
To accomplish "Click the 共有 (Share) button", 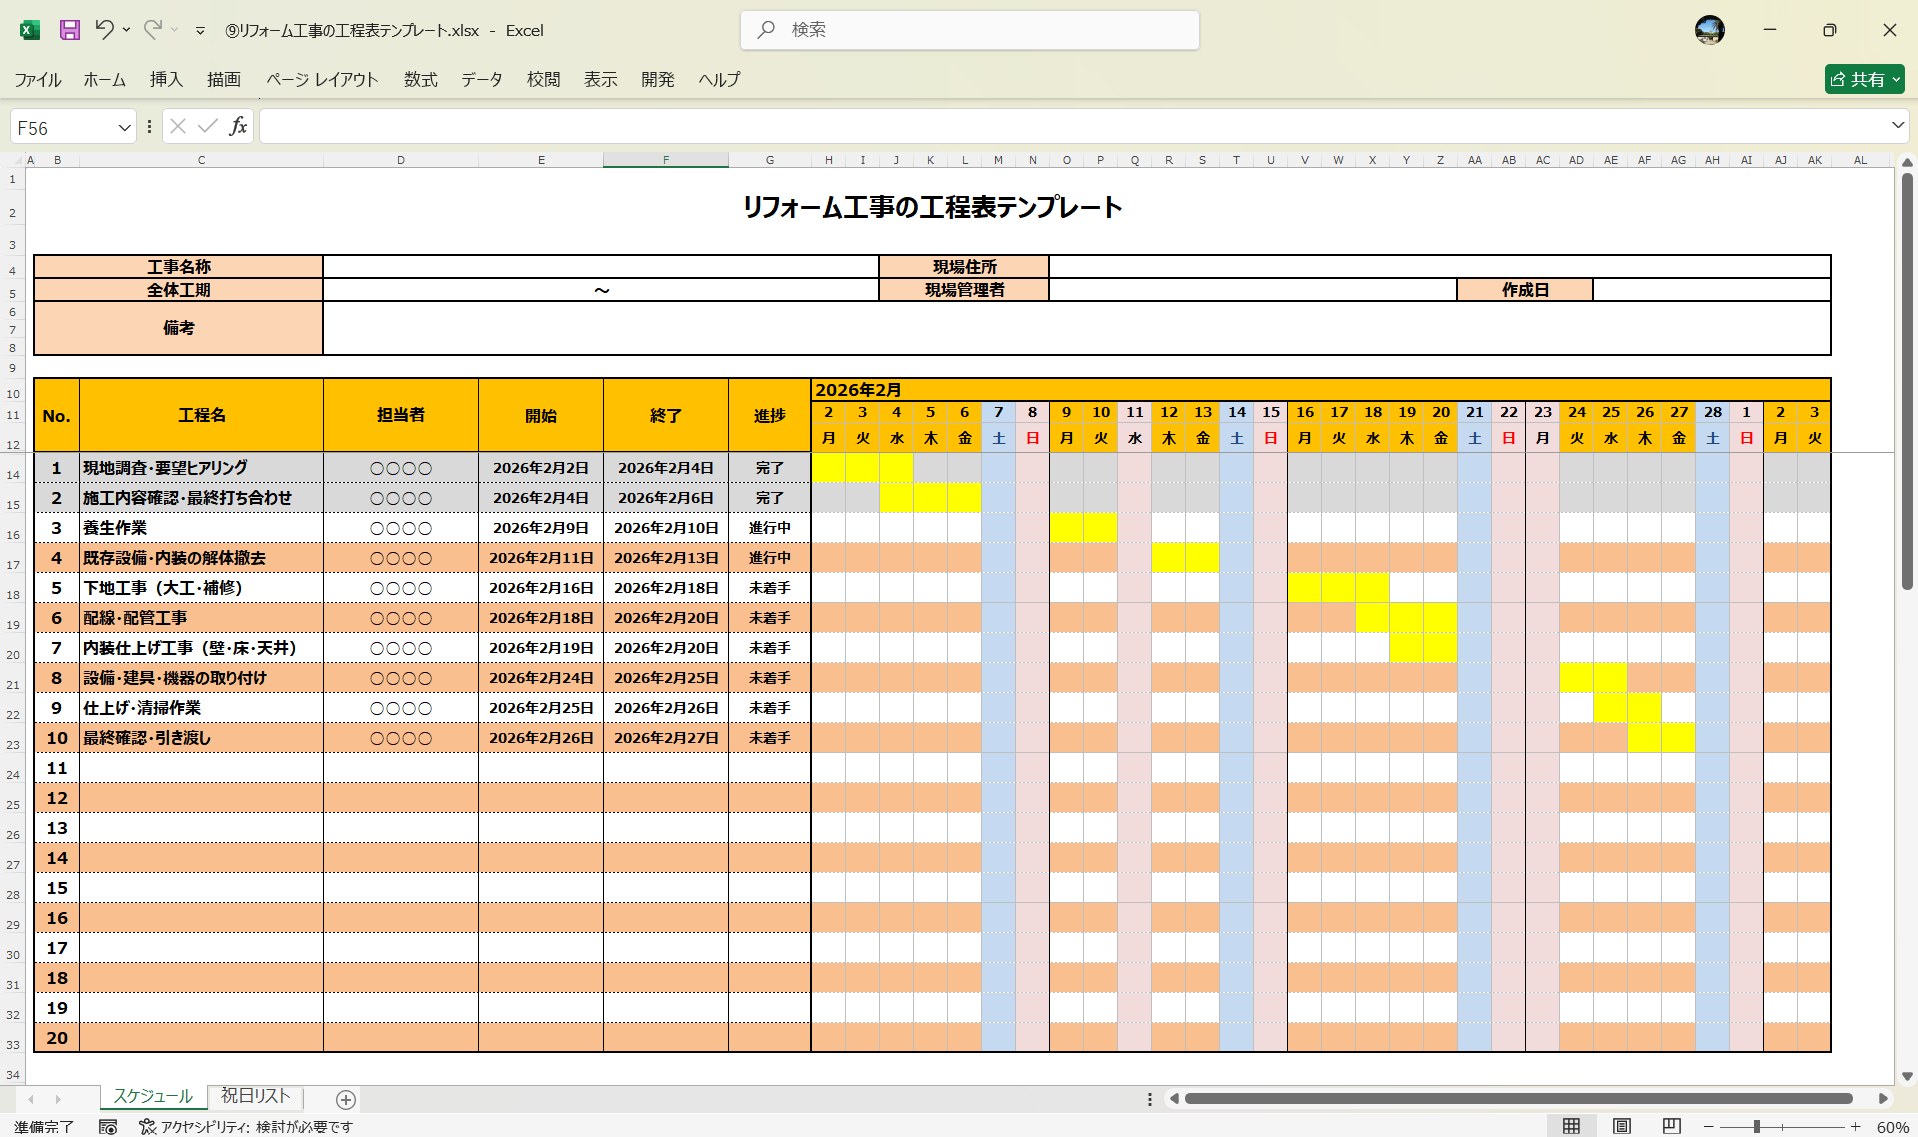I will [x=1862, y=79].
